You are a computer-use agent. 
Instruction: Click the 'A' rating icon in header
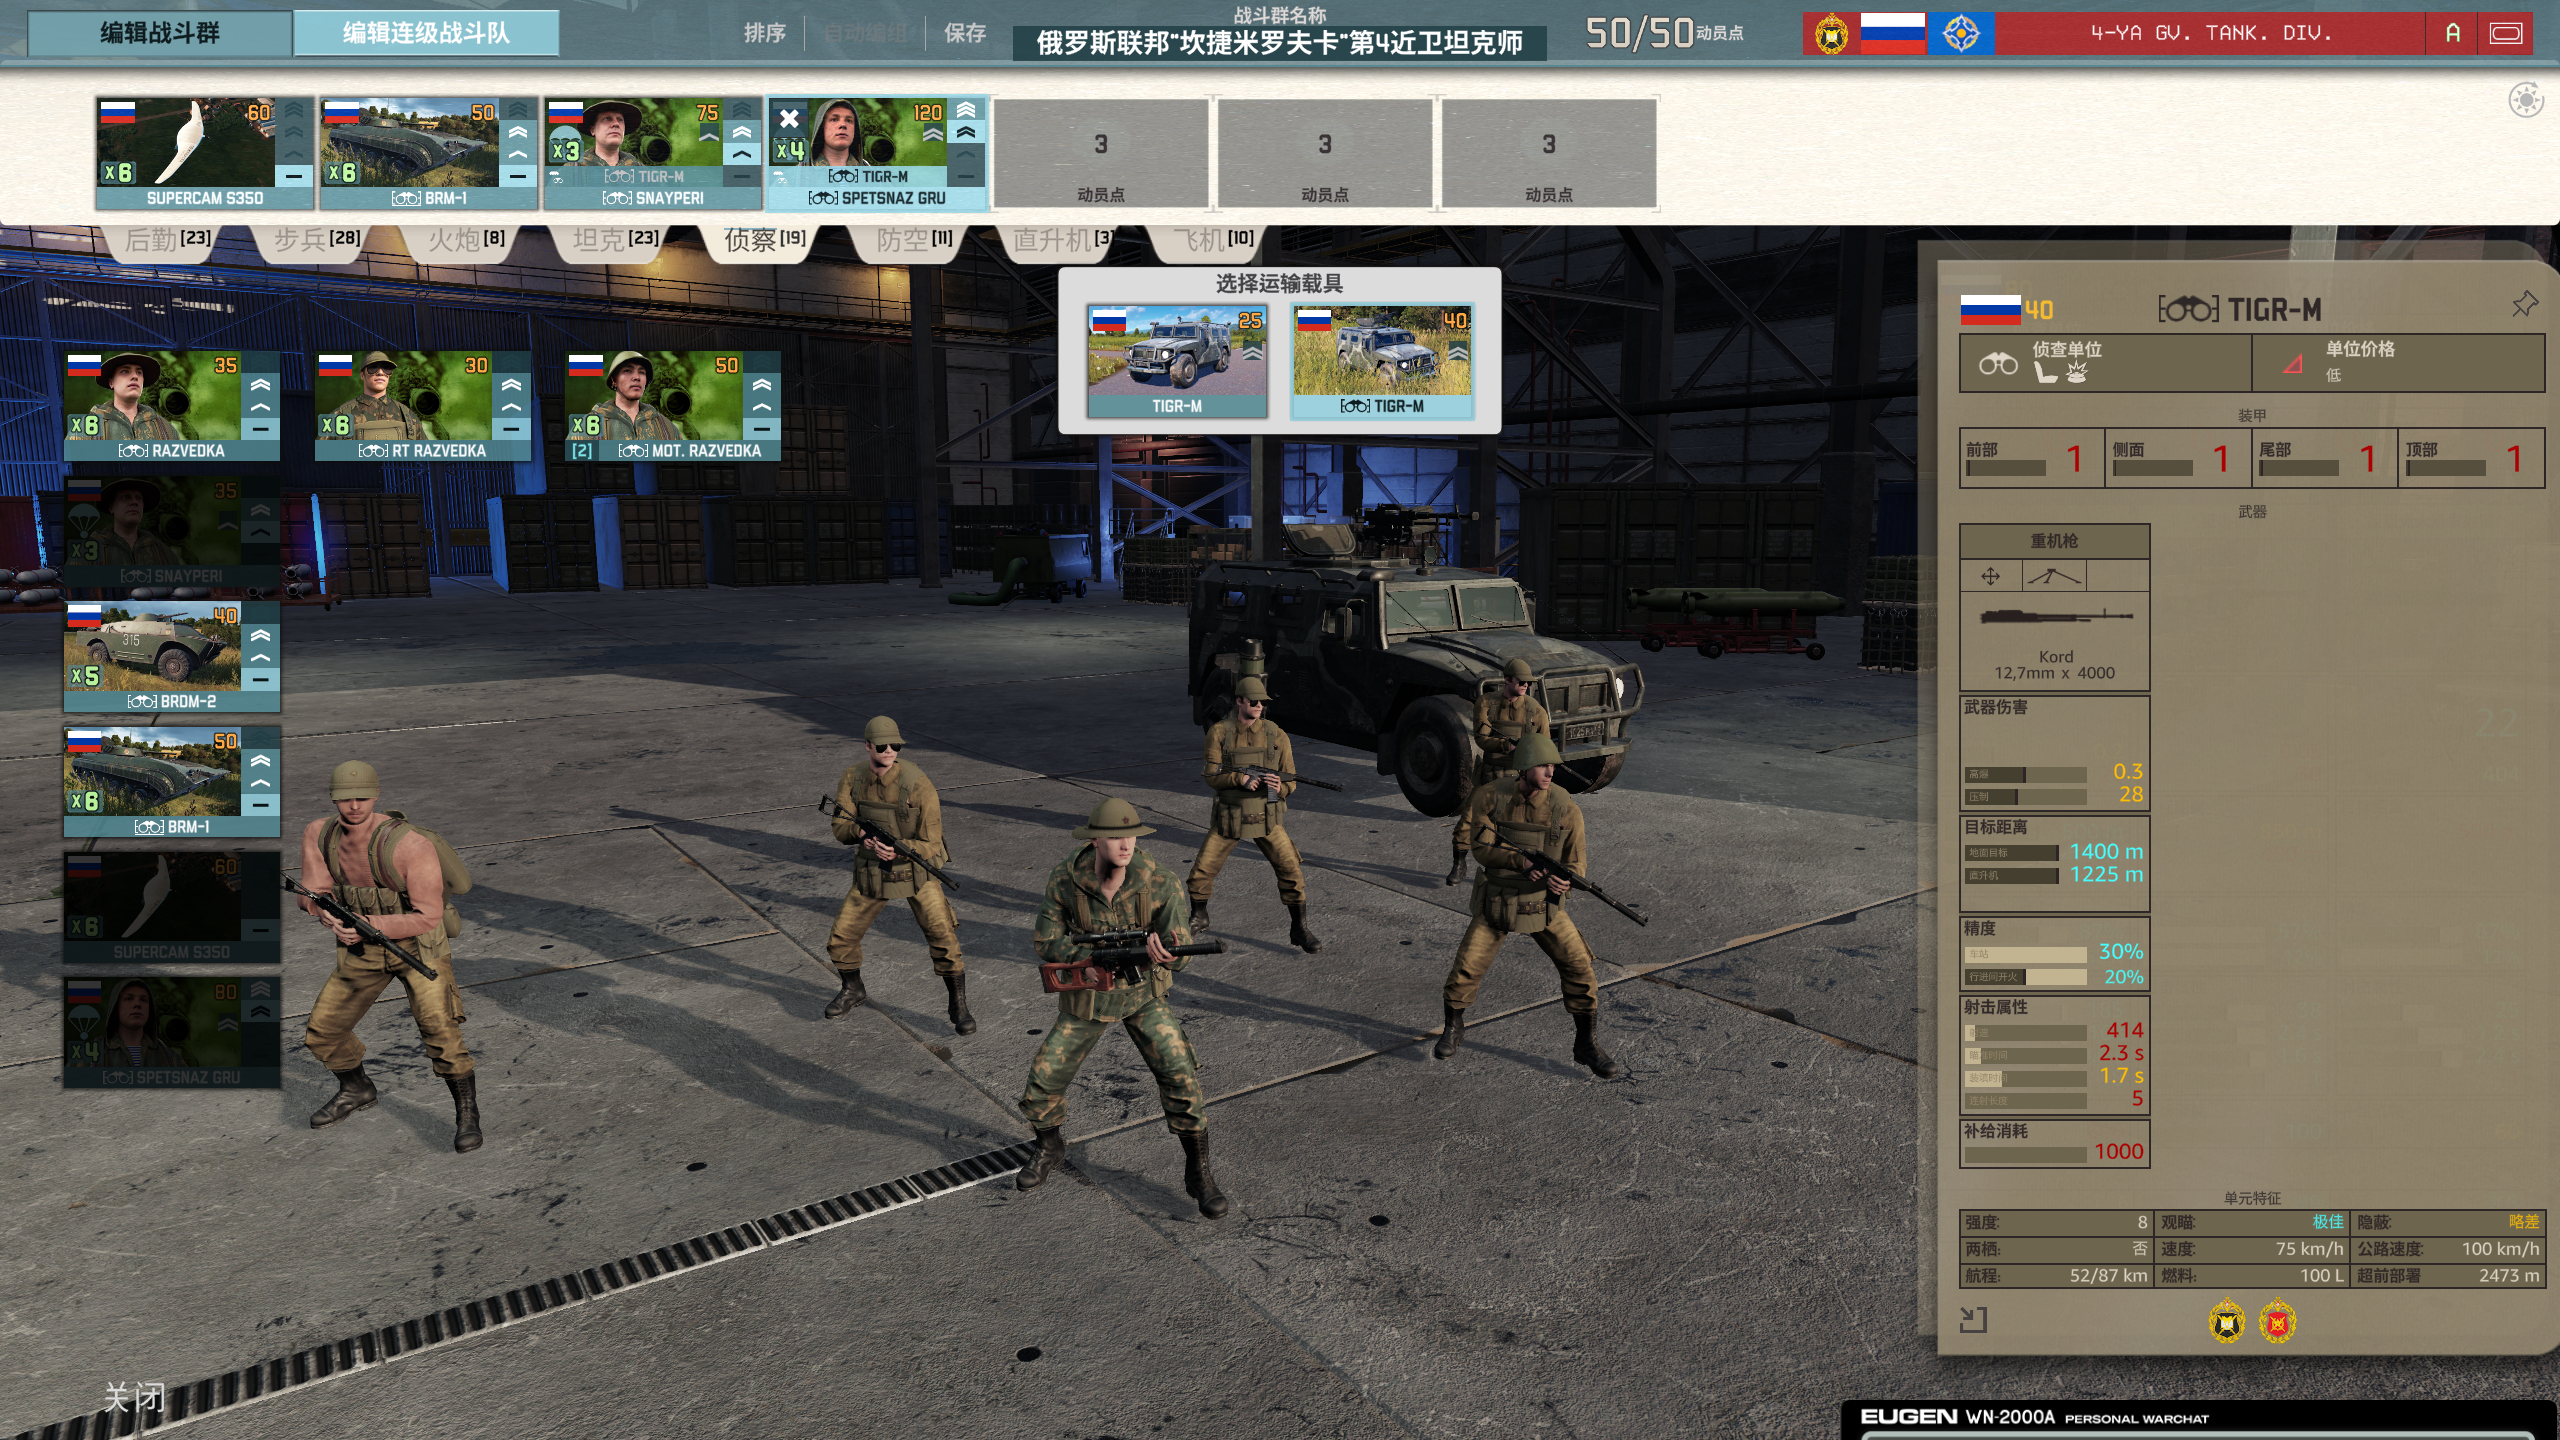pos(2452,34)
